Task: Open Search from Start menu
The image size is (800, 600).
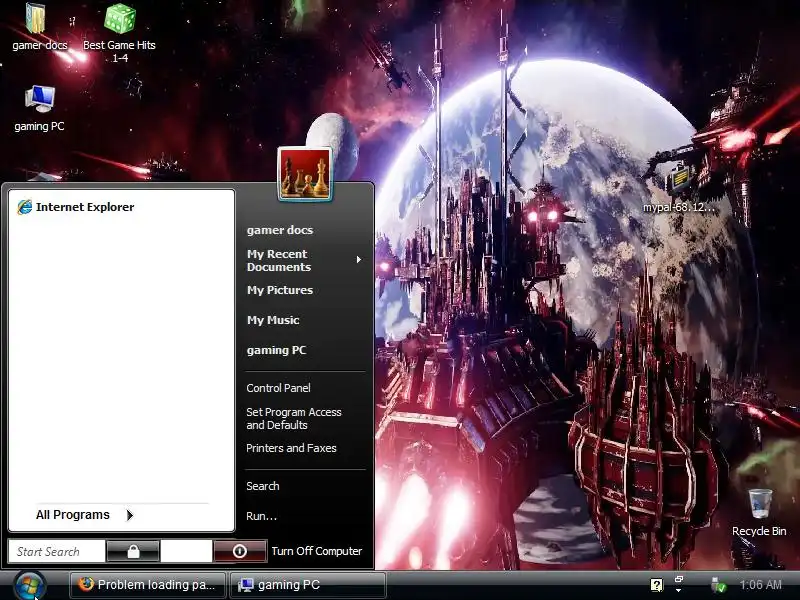Action: (263, 486)
